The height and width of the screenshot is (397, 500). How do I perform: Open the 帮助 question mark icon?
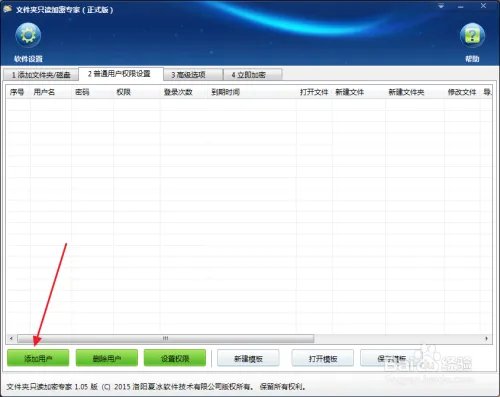(x=472, y=35)
